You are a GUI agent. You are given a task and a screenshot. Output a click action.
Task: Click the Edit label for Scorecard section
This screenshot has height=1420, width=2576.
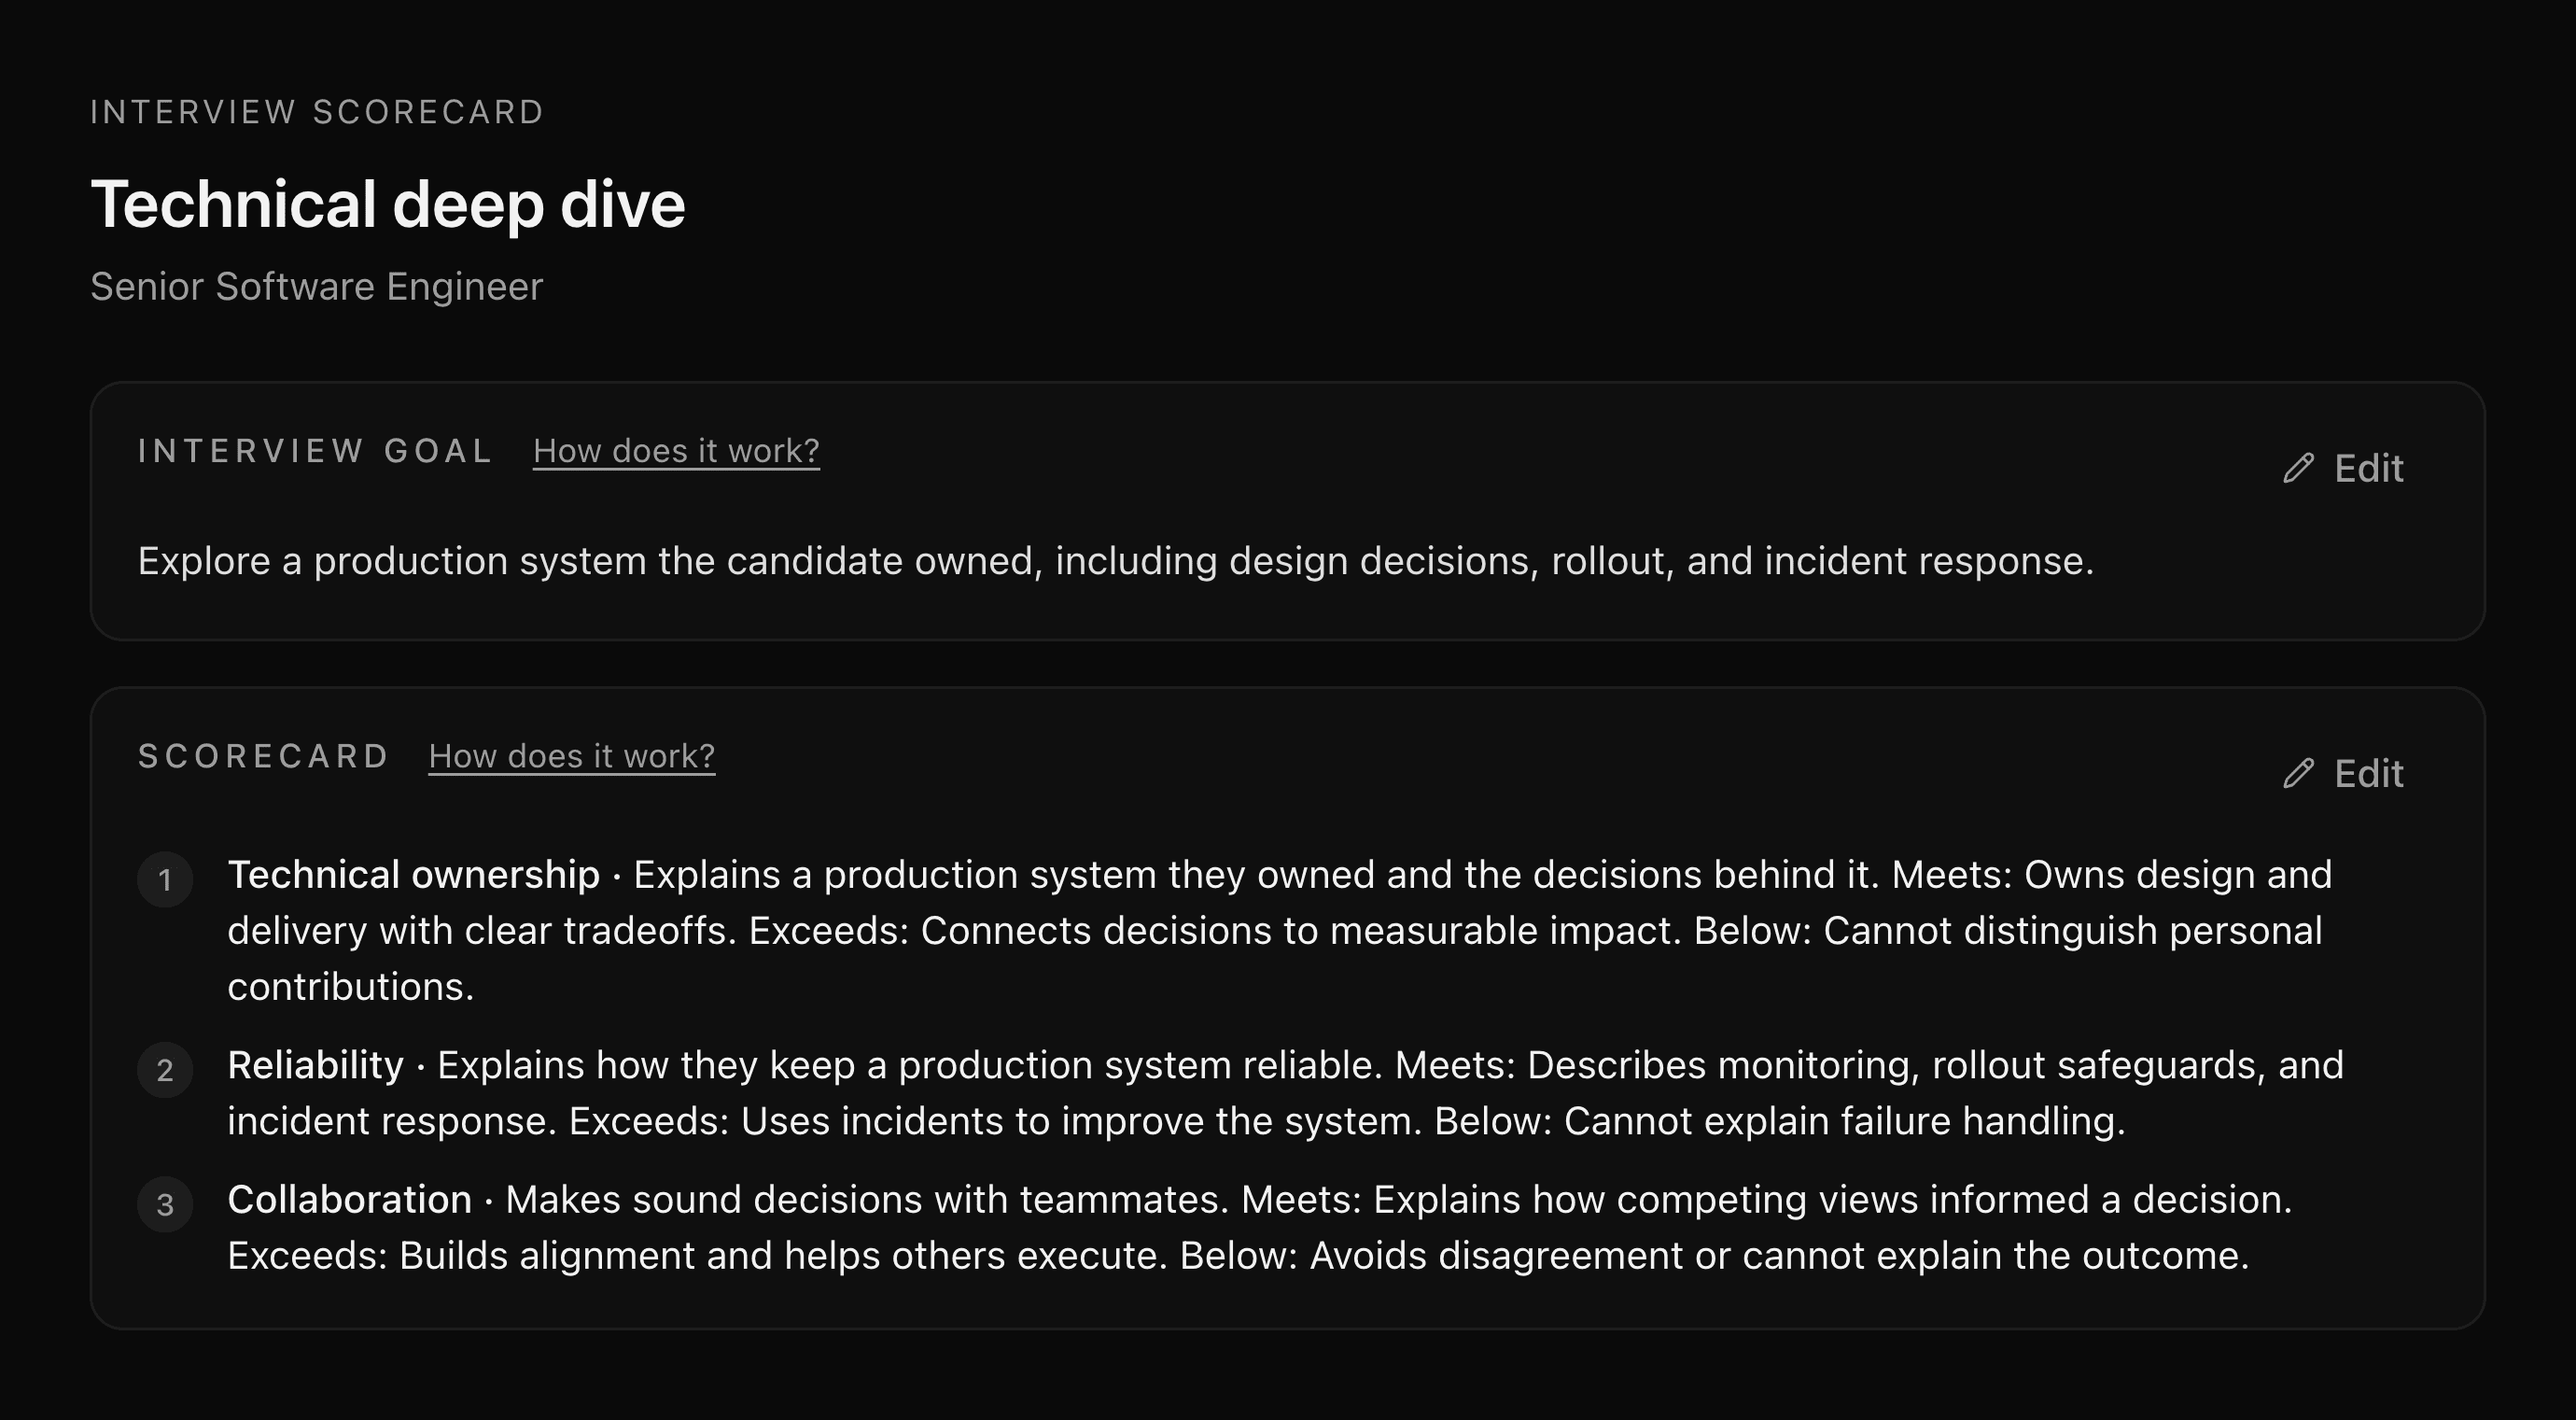[x=2368, y=773]
